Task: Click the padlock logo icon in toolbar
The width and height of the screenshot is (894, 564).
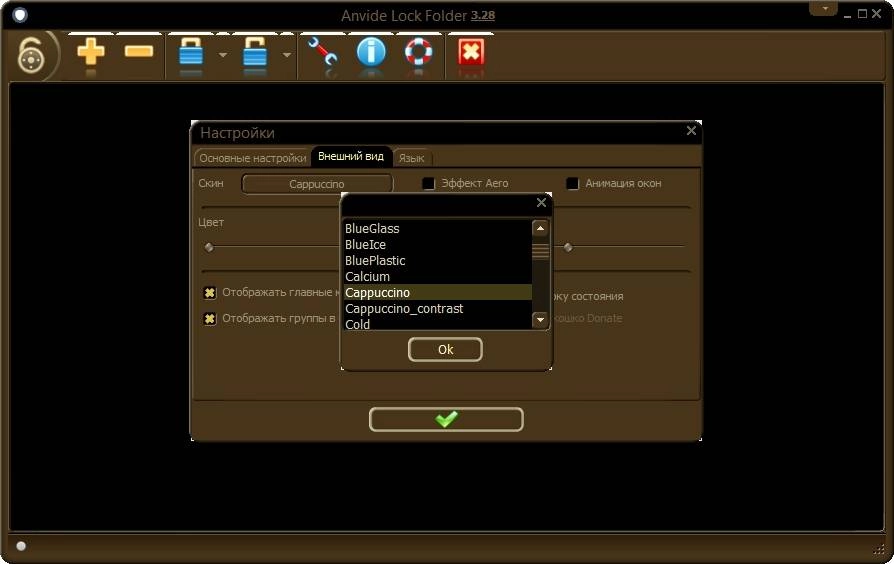Action: [x=31, y=55]
